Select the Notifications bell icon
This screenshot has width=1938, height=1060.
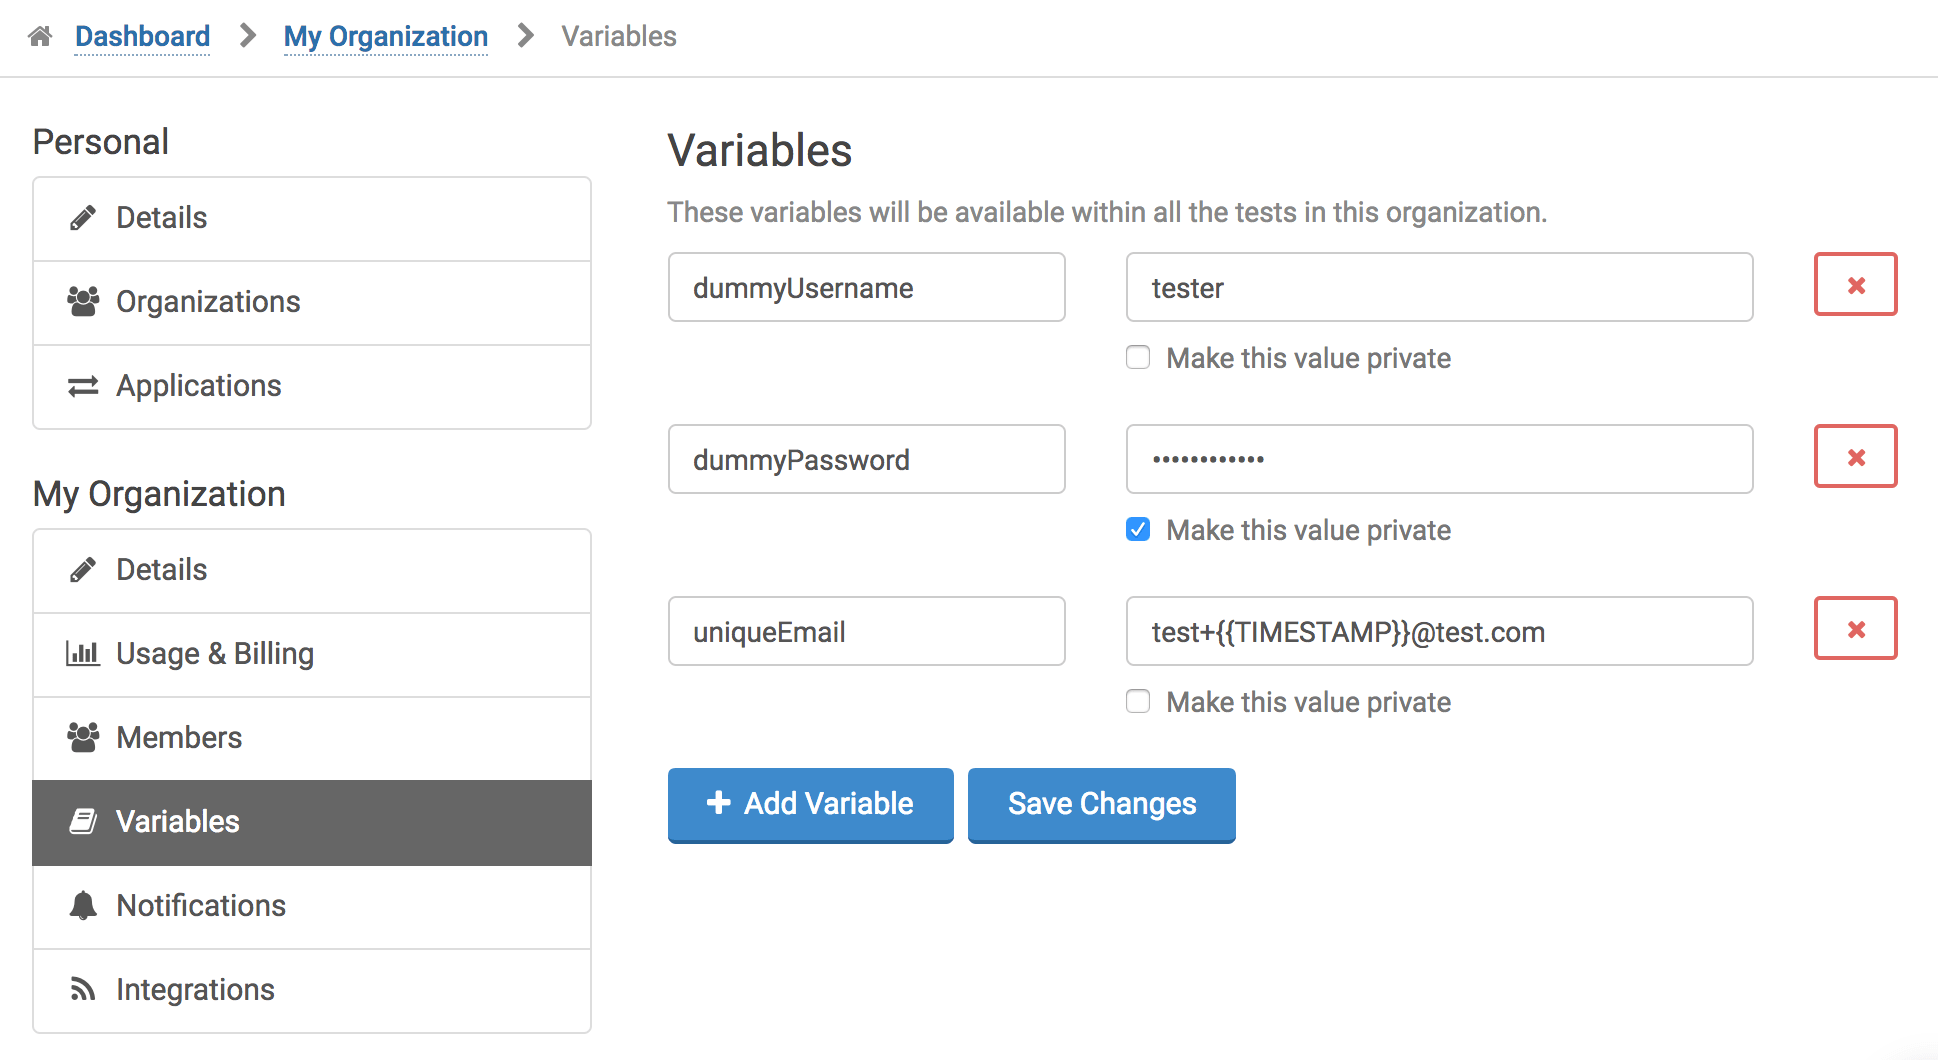(84, 905)
